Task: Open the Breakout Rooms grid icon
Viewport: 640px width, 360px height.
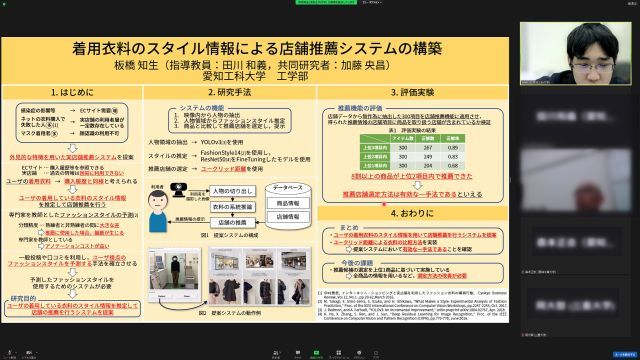Action: tap(338, 353)
